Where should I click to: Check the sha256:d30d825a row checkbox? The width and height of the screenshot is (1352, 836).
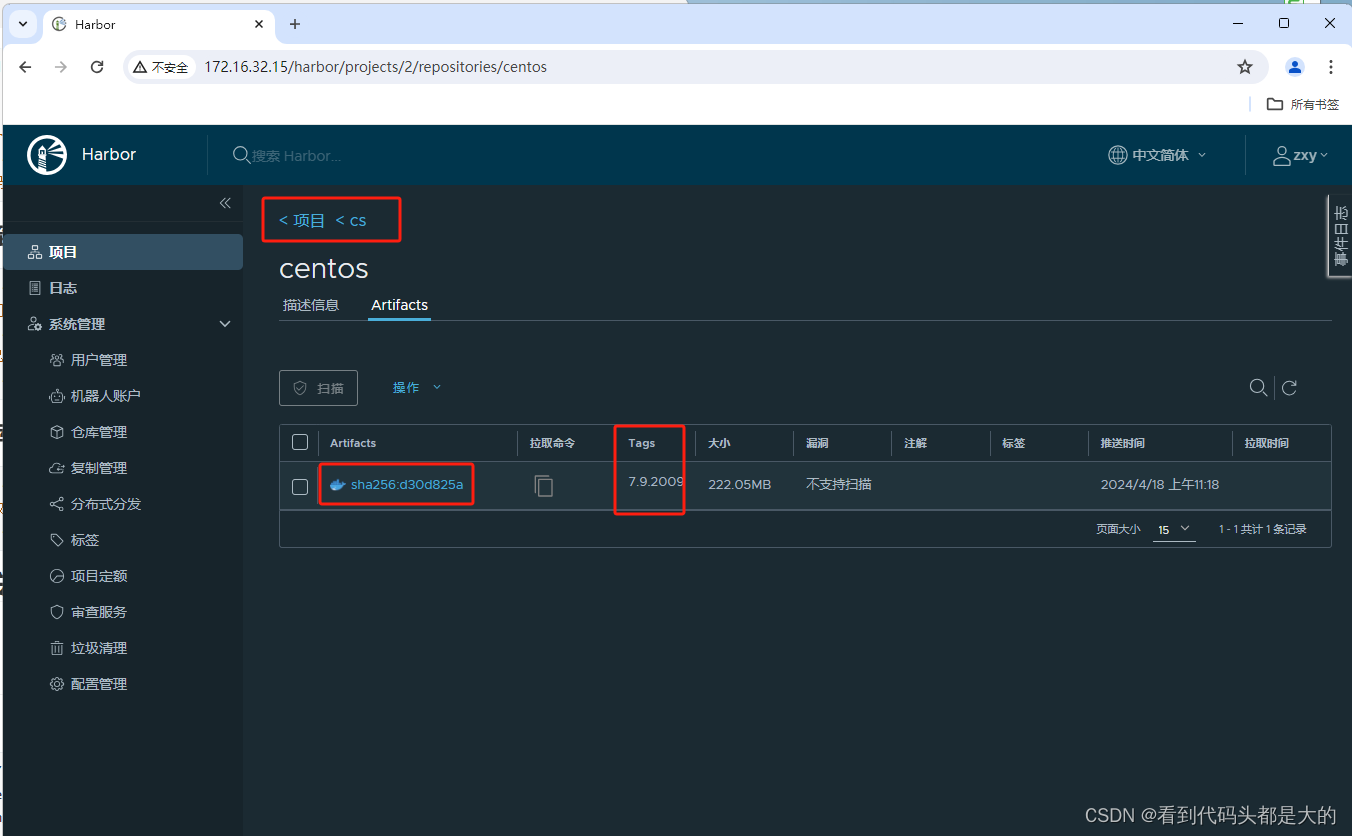pos(300,487)
